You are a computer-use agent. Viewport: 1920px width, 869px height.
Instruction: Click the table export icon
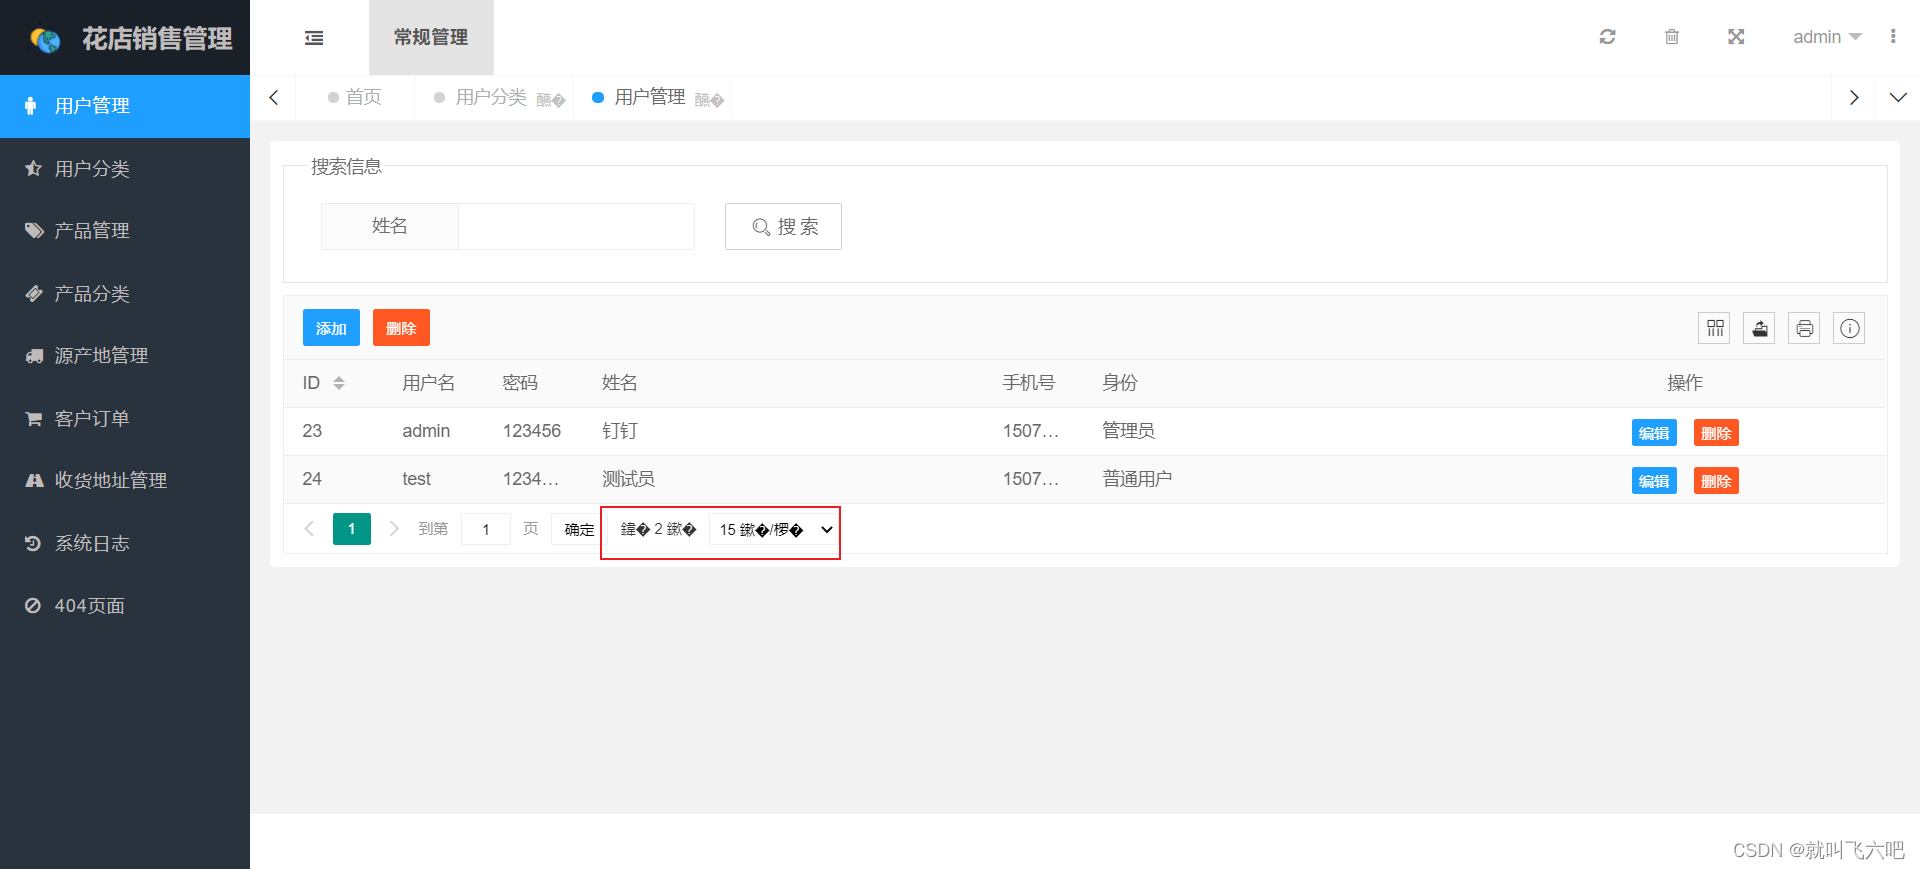pyautogui.click(x=1760, y=328)
